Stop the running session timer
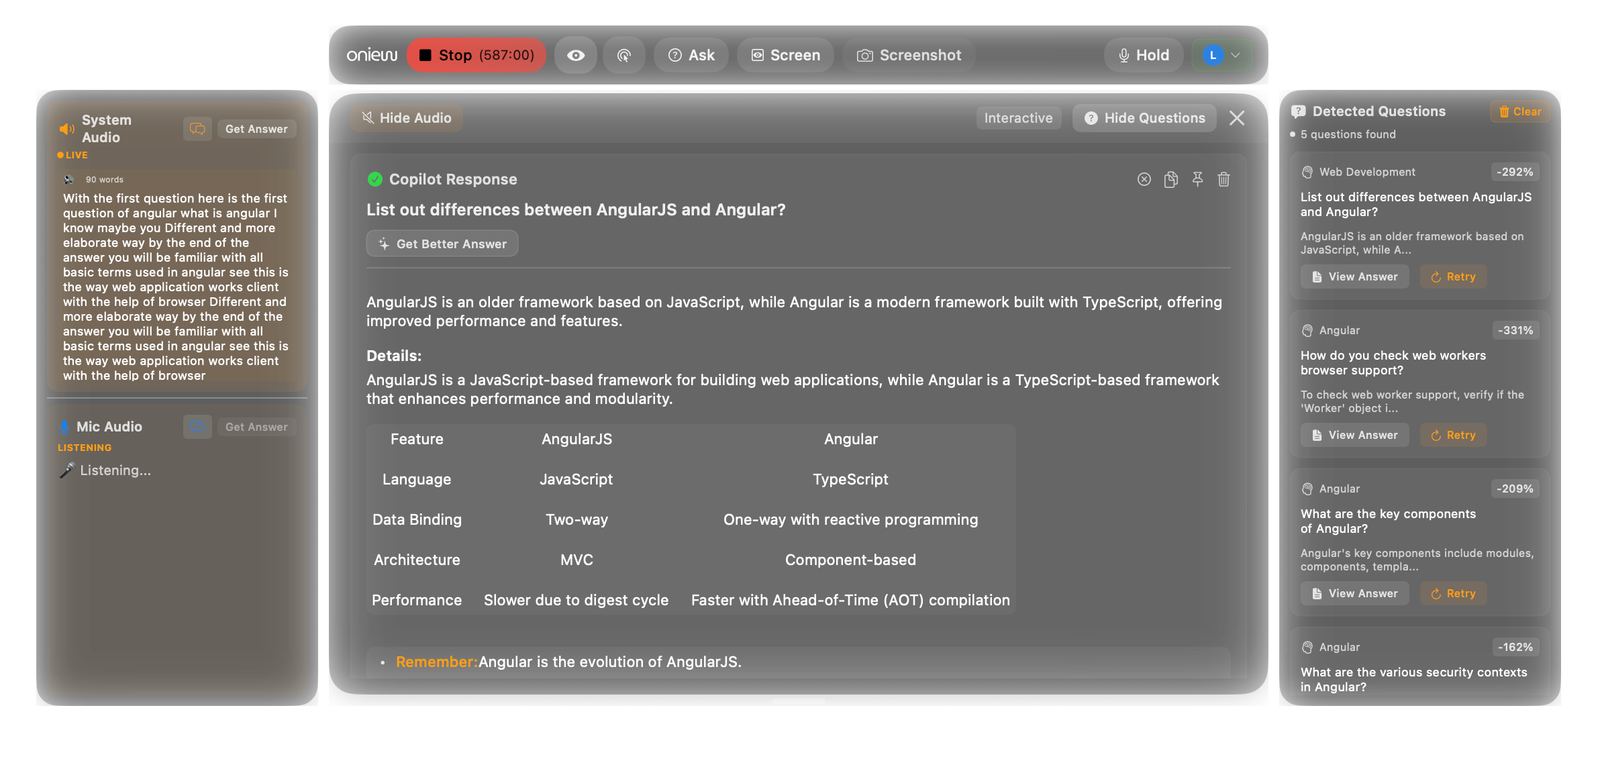Image resolution: width=1600 pixels, height=765 pixels. (x=475, y=55)
